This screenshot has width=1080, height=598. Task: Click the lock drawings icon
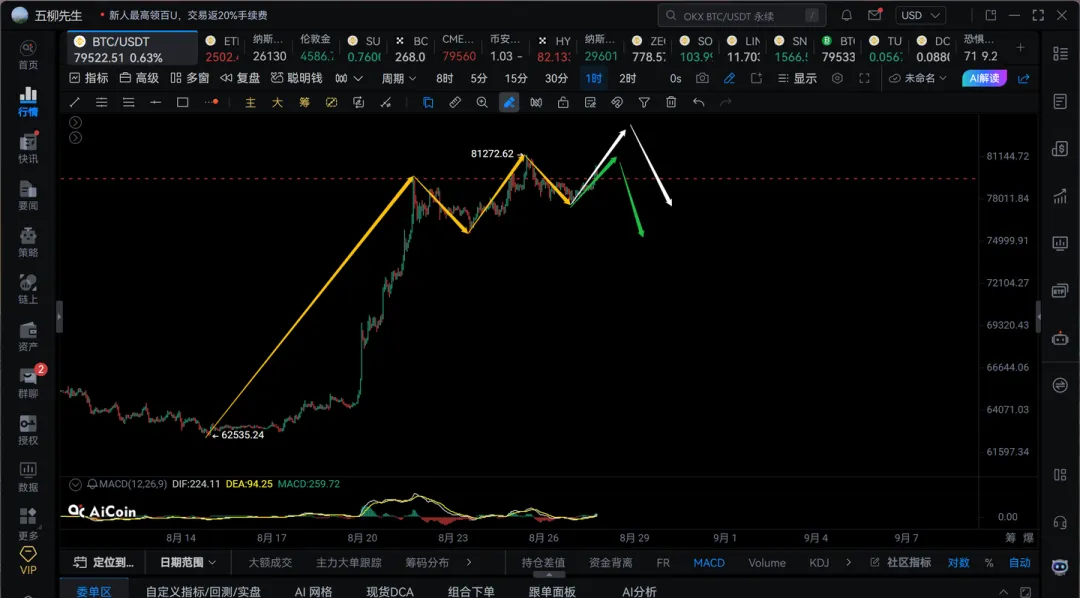(563, 103)
